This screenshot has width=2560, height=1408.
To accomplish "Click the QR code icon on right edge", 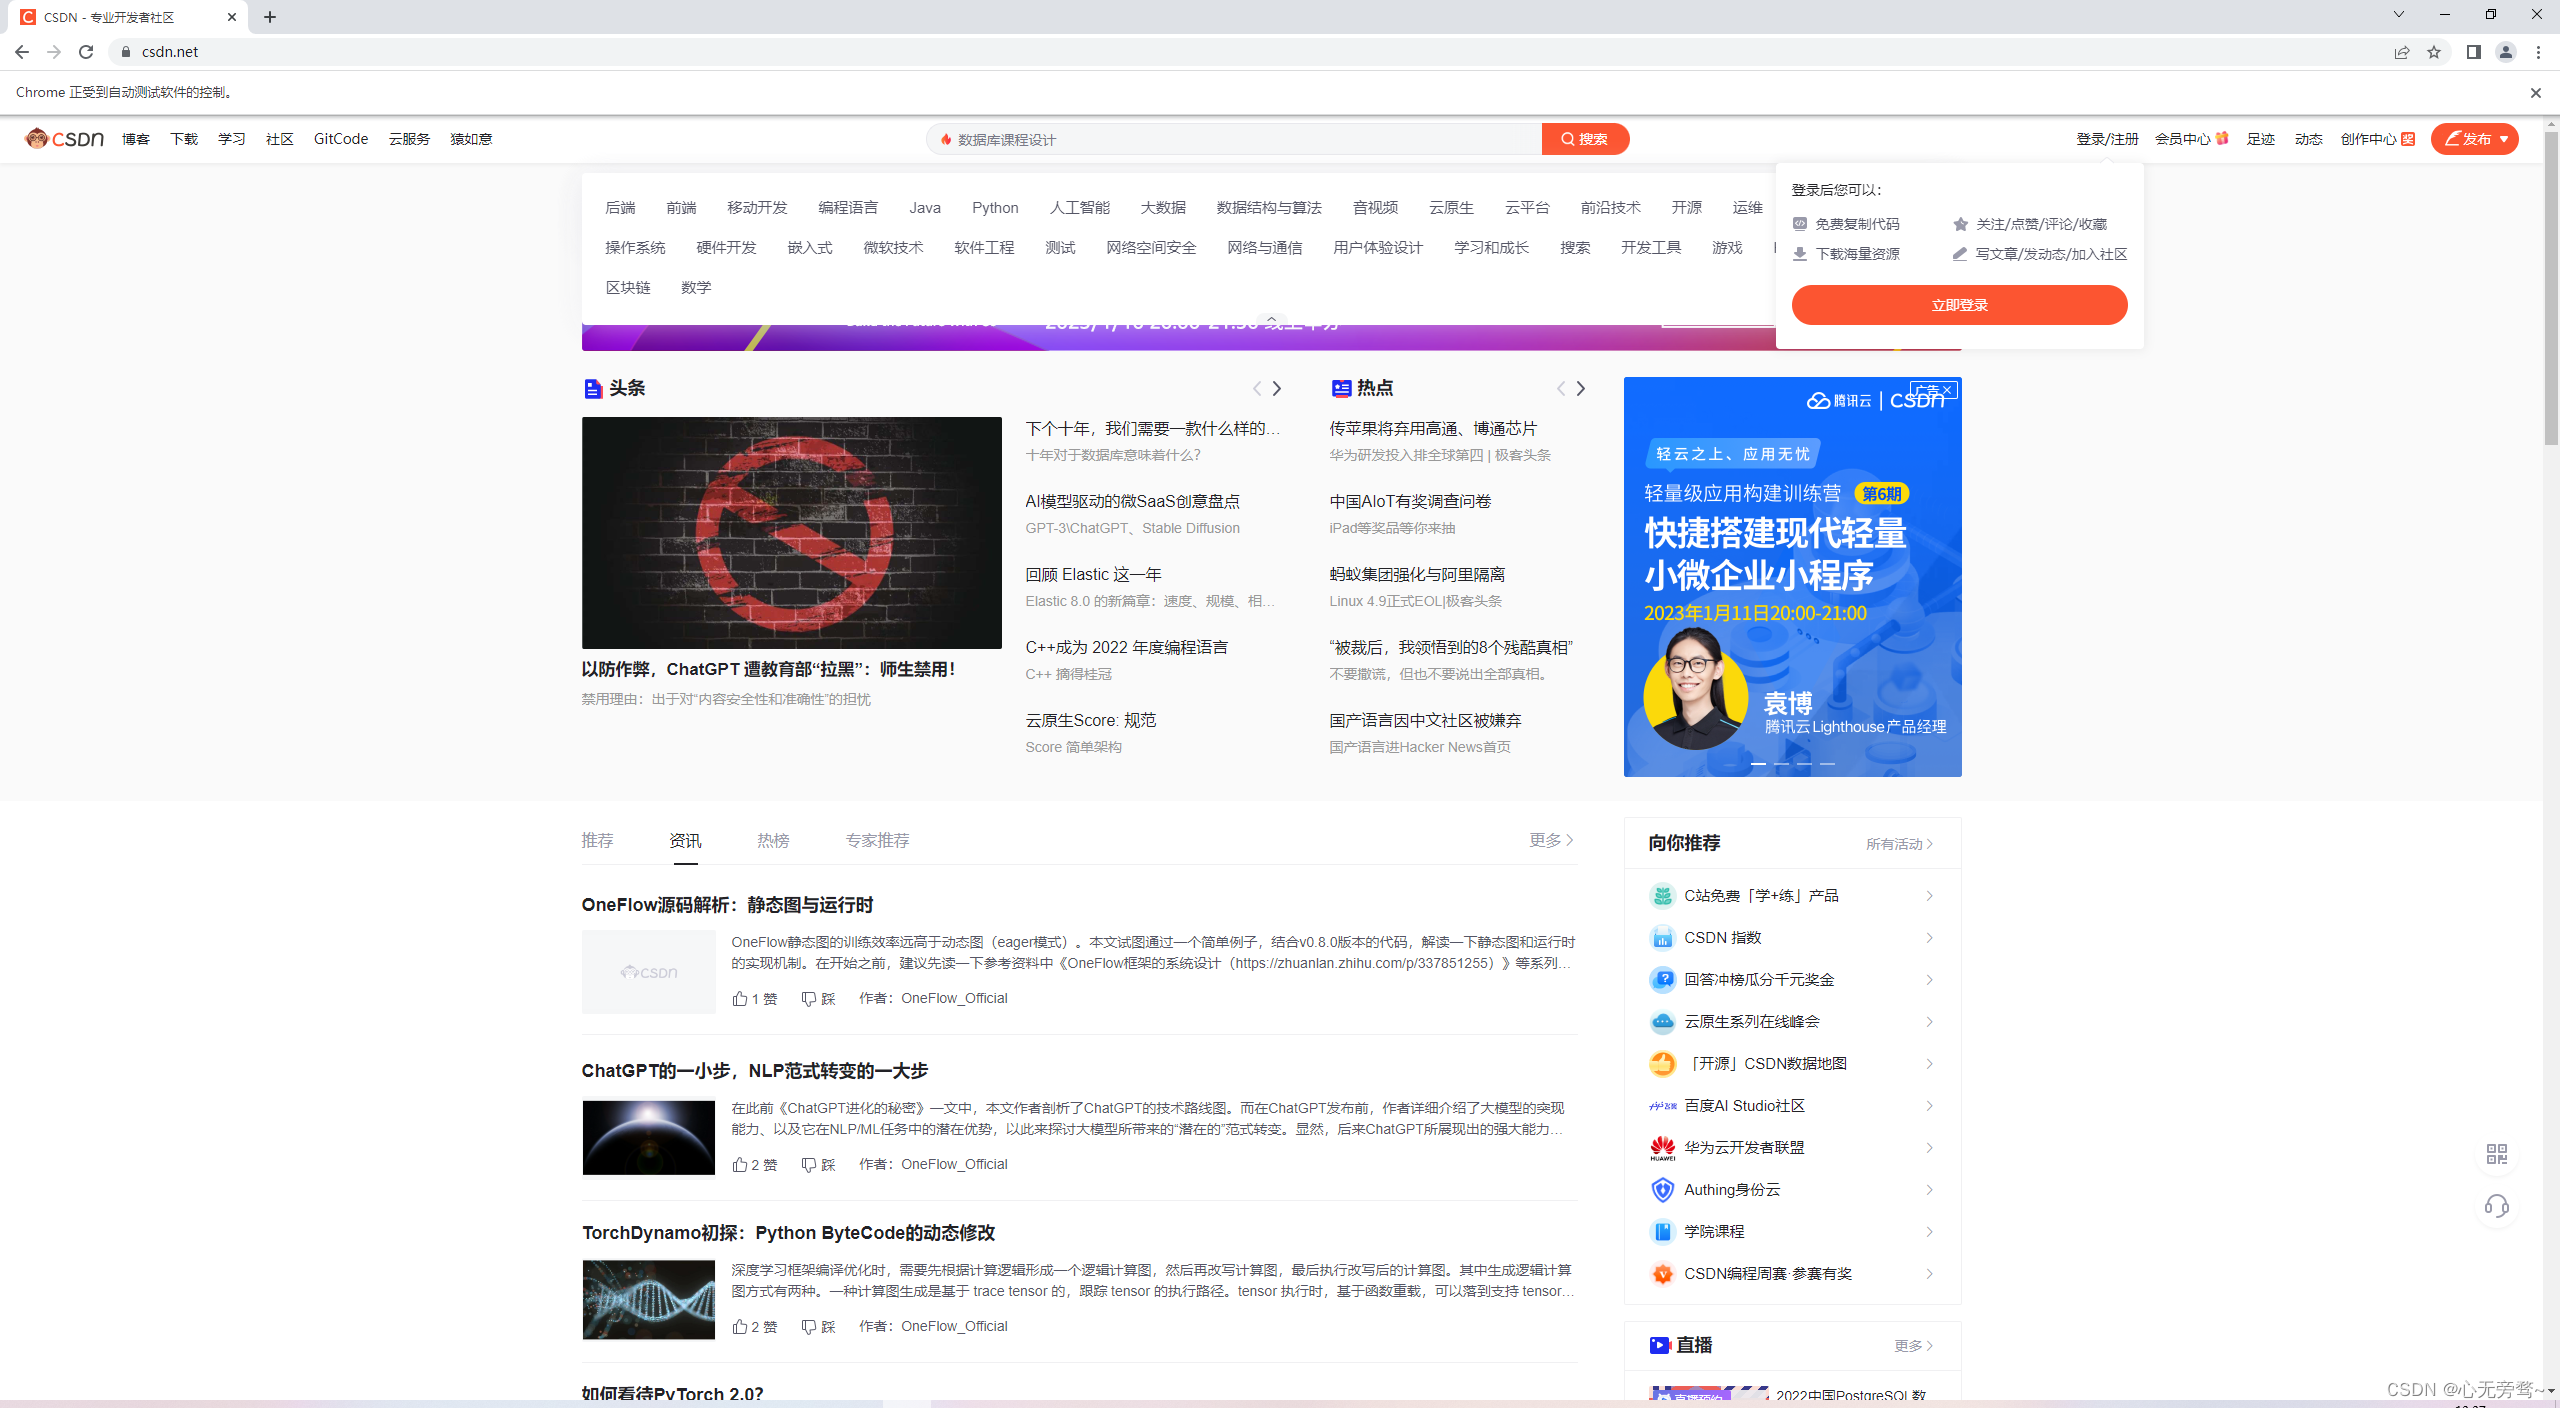I will pyautogui.click(x=2496, y=1154).
